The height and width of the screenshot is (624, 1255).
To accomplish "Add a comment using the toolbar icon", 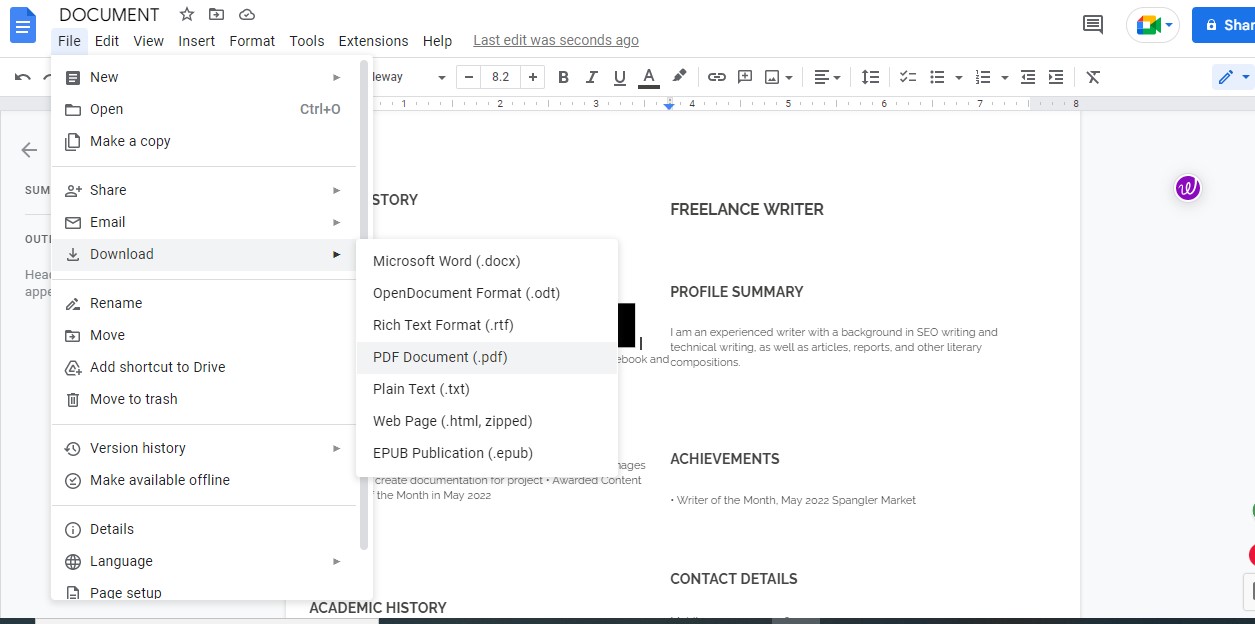I will 744,76.
